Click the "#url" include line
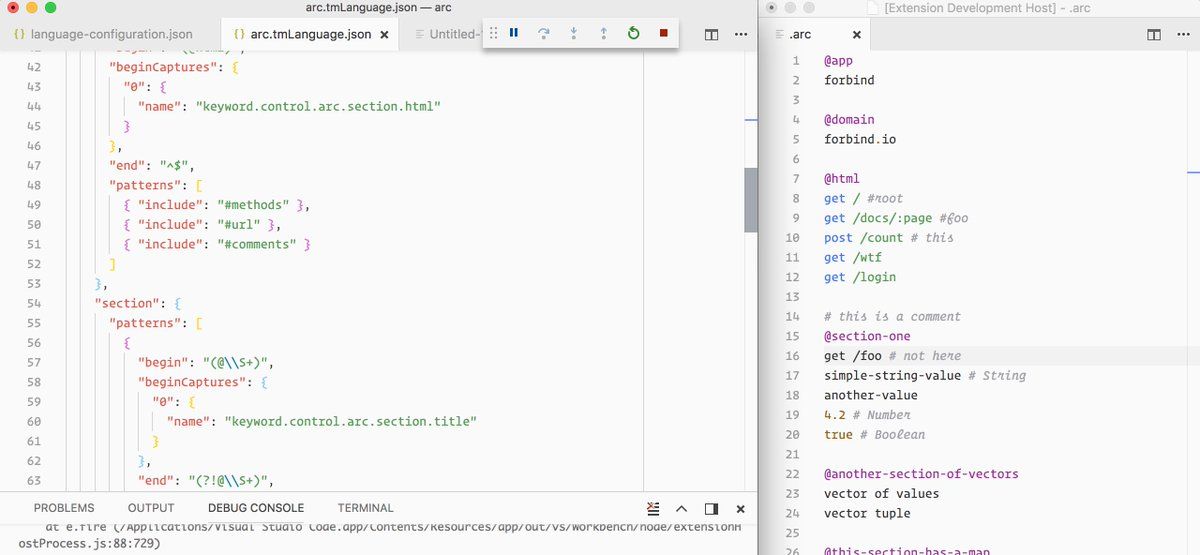1200x555 pixels. coord(204,224)
